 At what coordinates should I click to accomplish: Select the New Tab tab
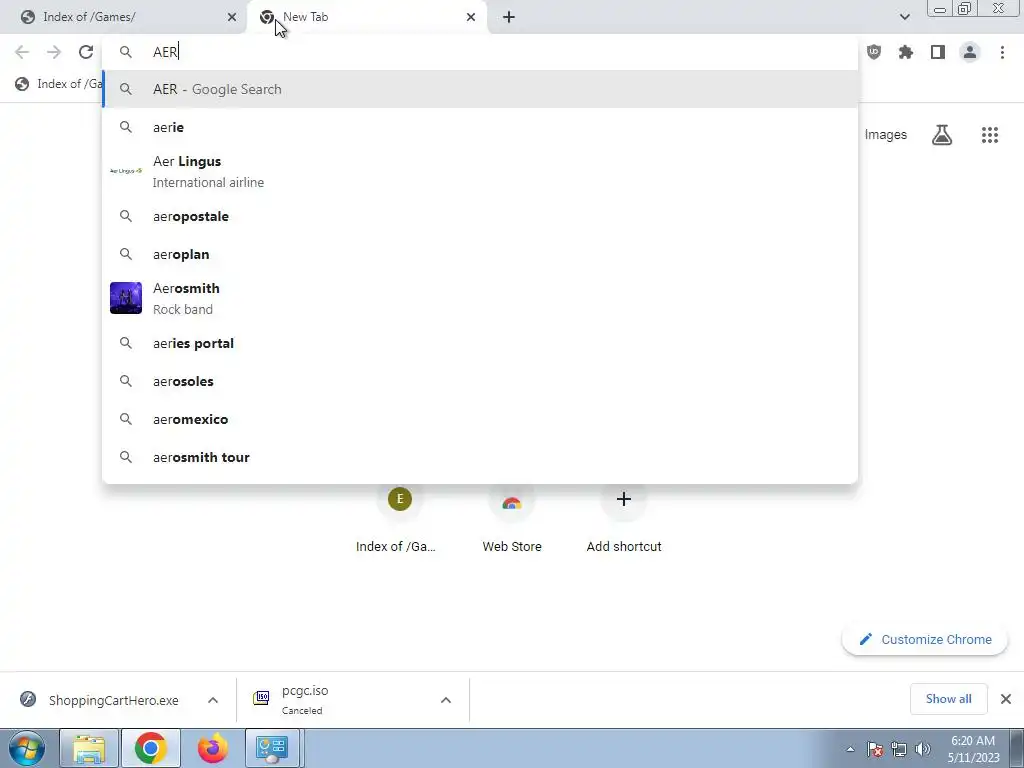point(367,17)
